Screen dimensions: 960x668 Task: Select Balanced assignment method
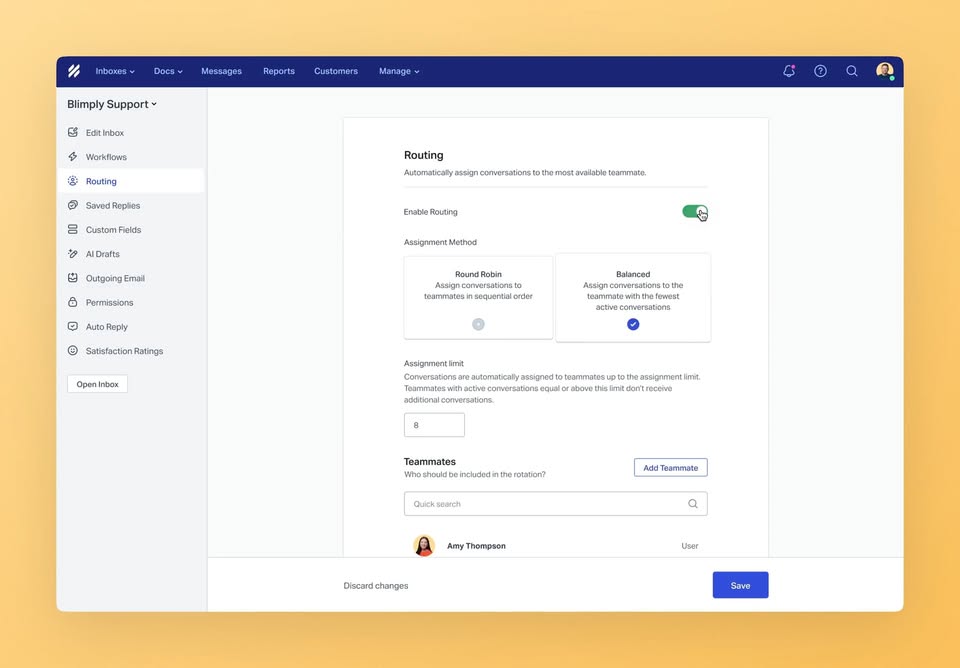(x=633, y=298)
